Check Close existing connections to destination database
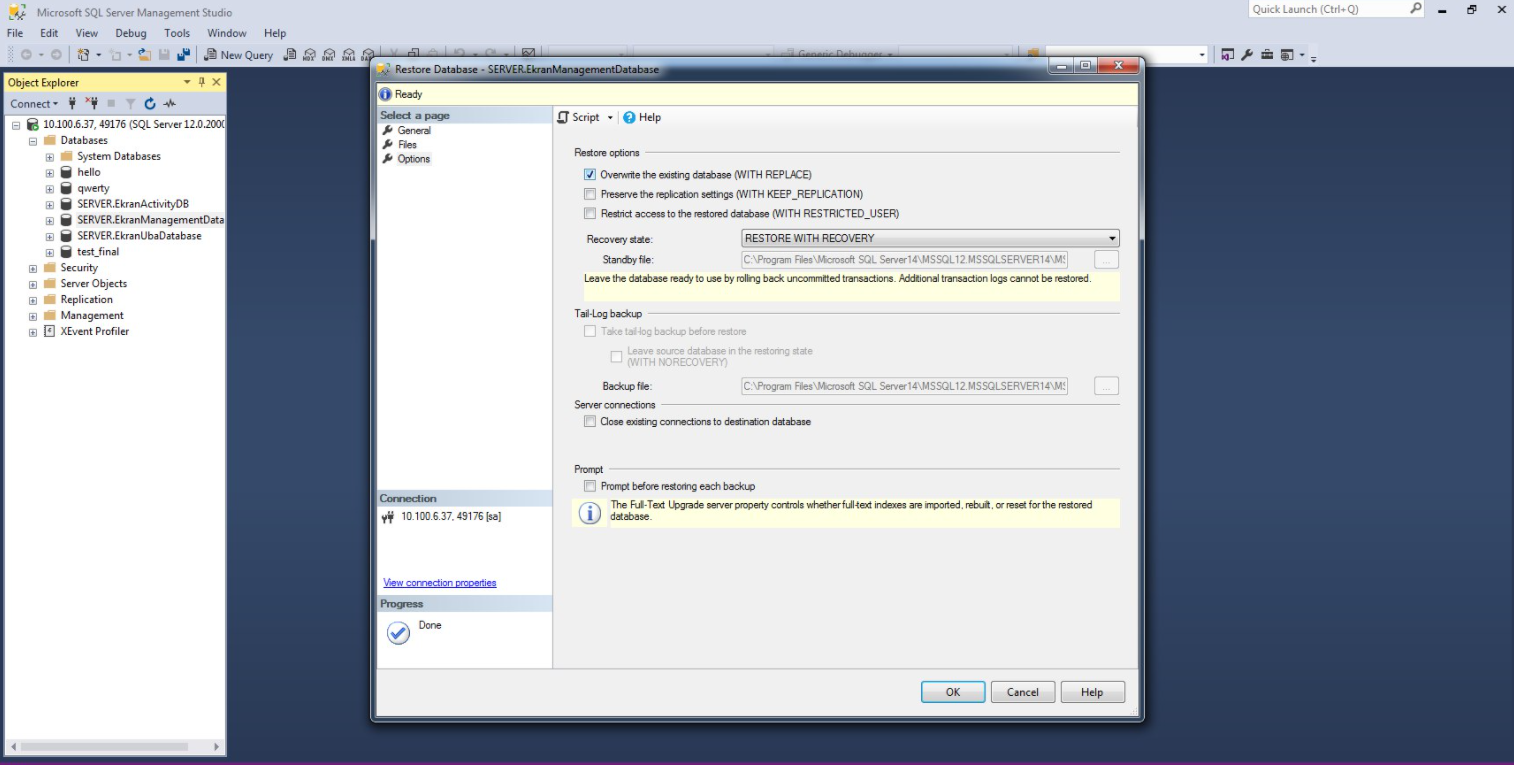 click(x=590, y=422)
